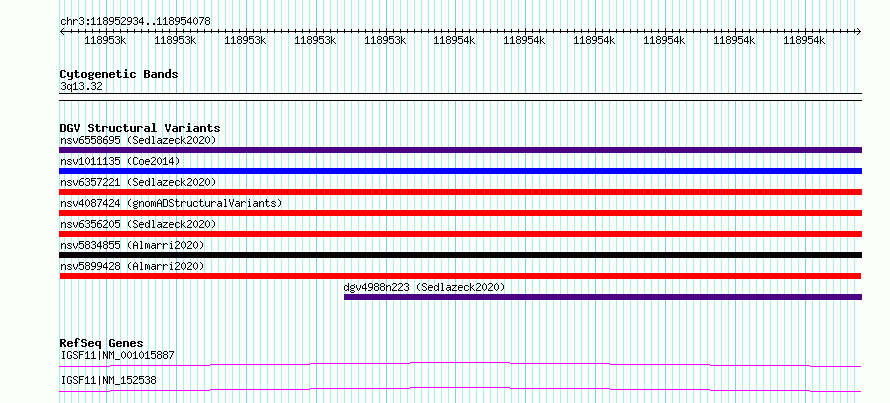The width and height of the screenshot is (890, 403).
Task: Click the chr3:118952934..118954078 coordinate label
Action: click(x=135, y=22)
